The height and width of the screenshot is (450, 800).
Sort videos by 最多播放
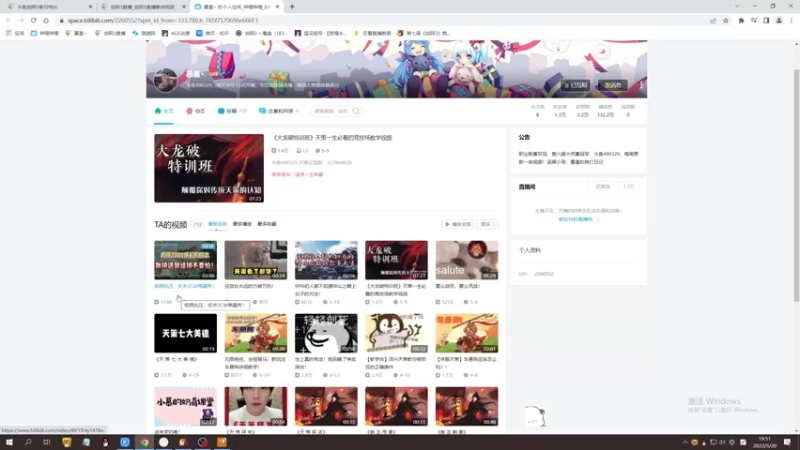click(x=242, y=224)
